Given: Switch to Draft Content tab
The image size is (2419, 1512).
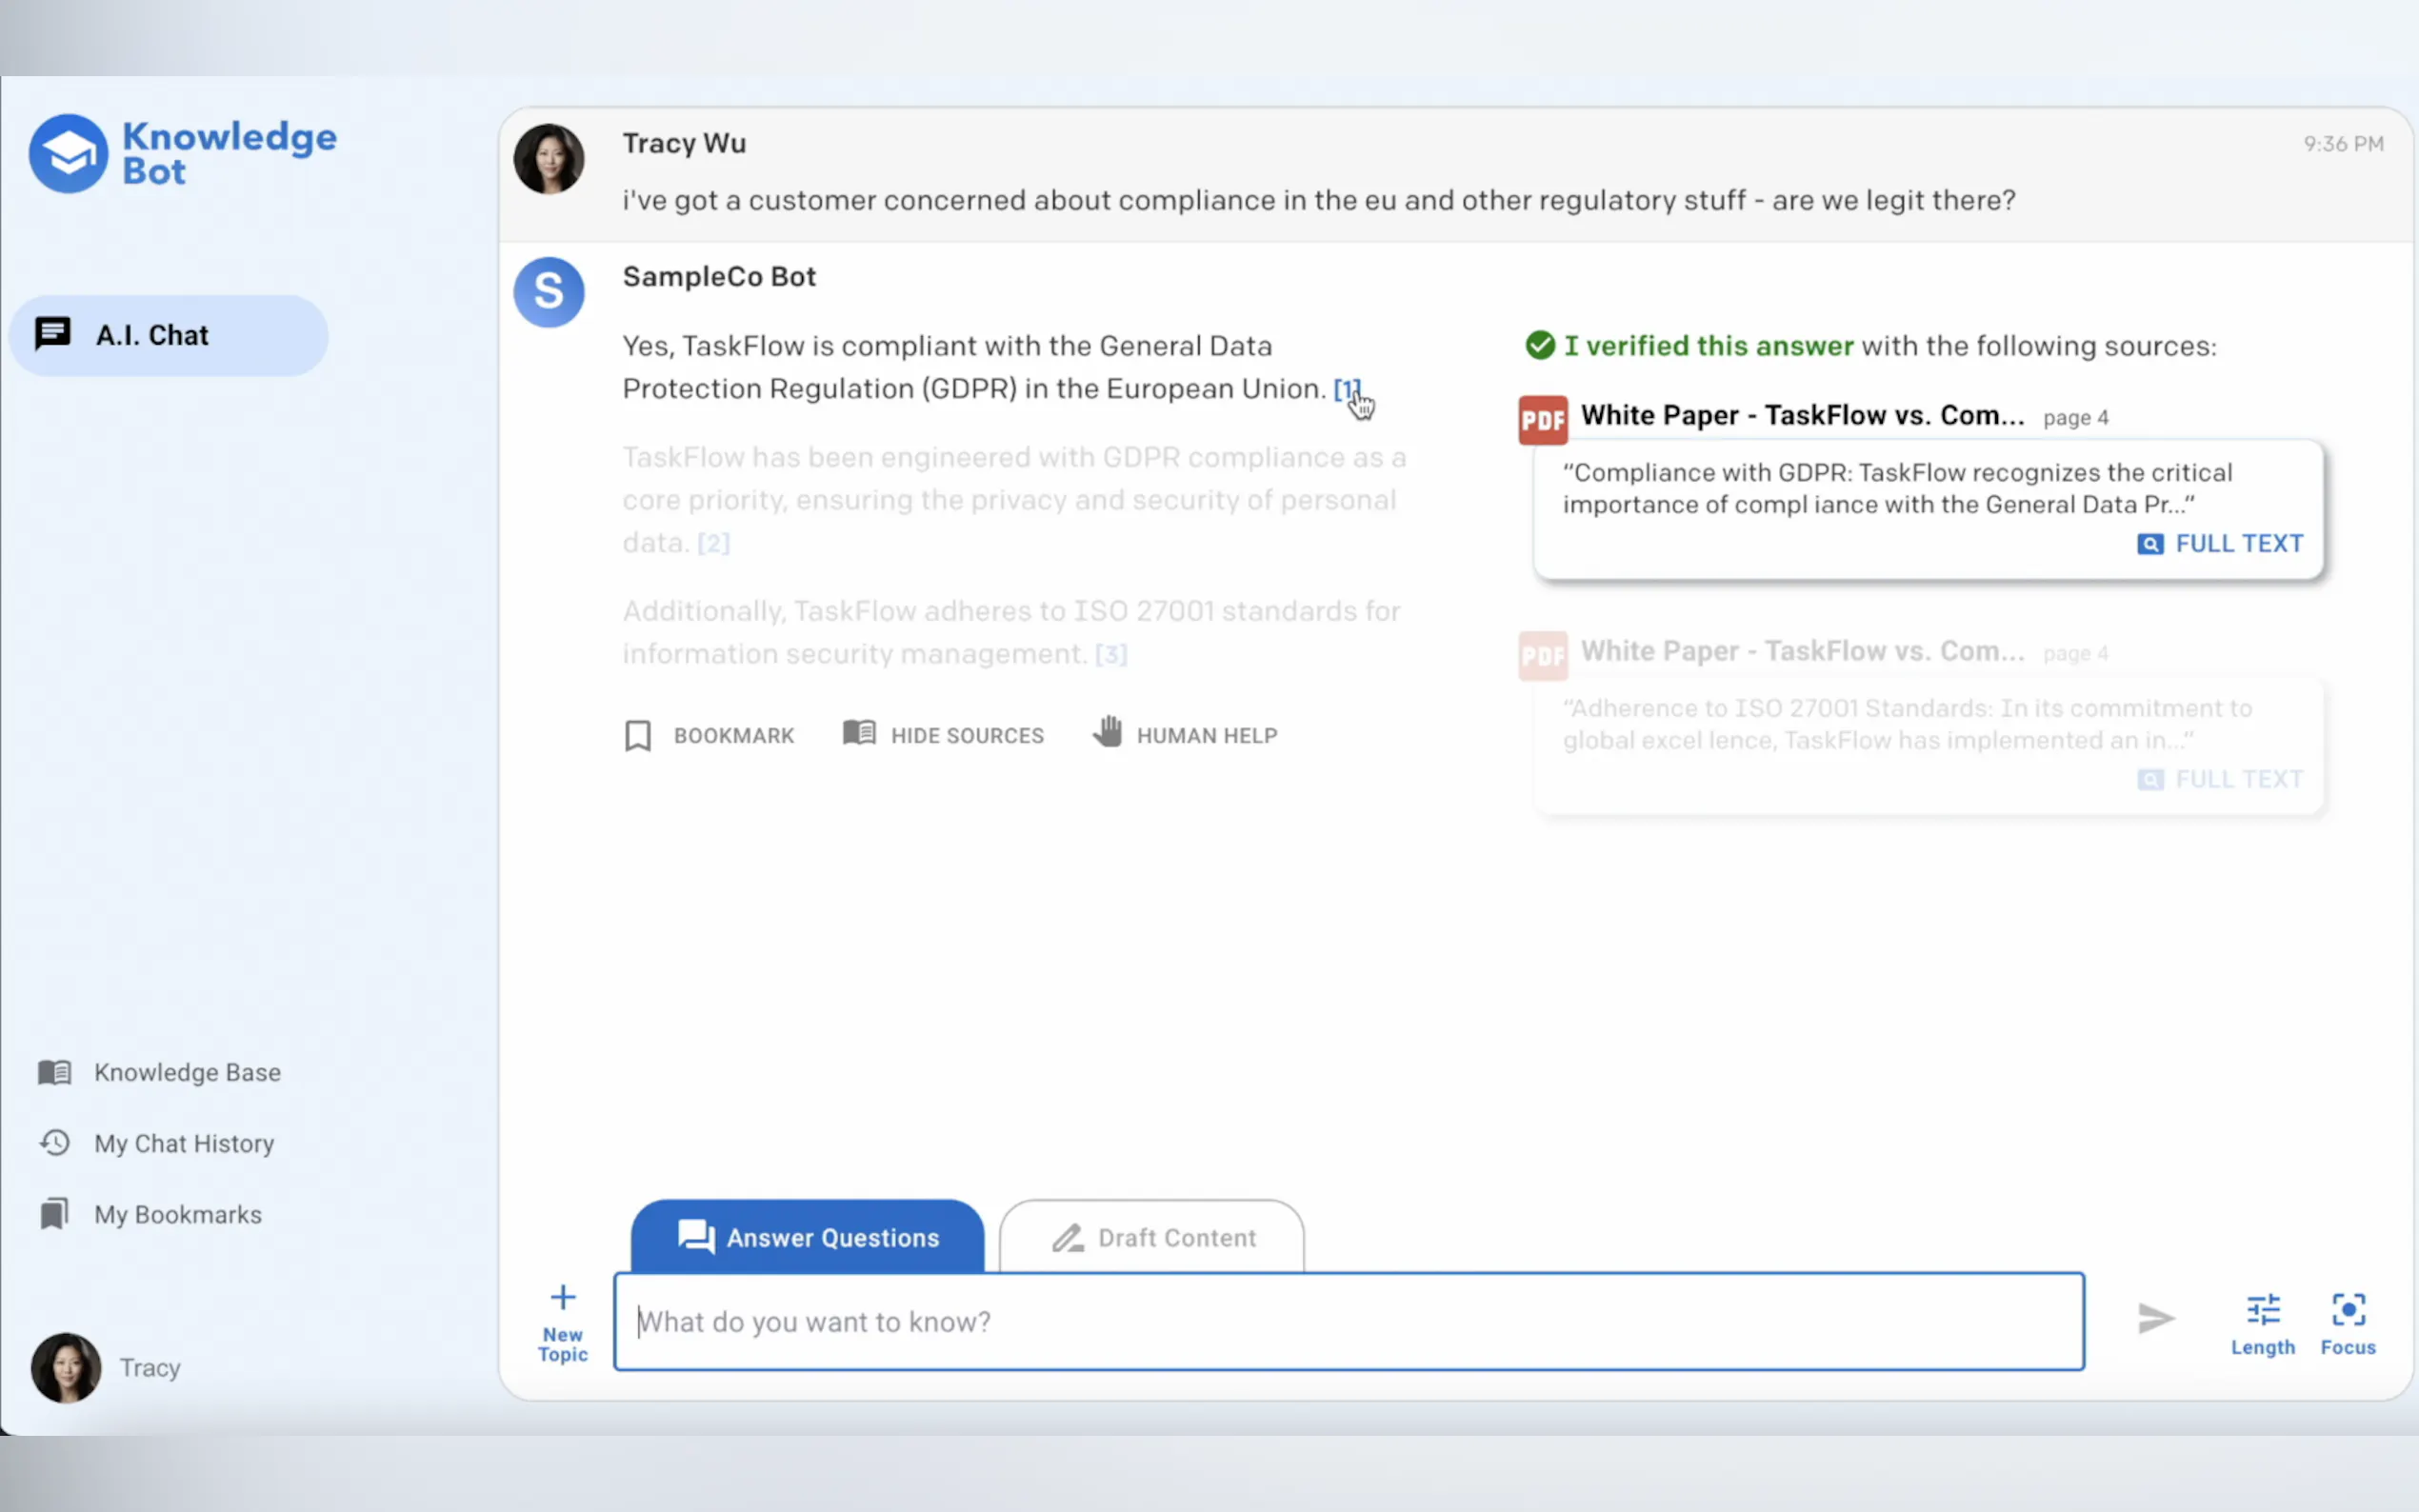Looking at the screenshot, I should pos(1152,1236).
